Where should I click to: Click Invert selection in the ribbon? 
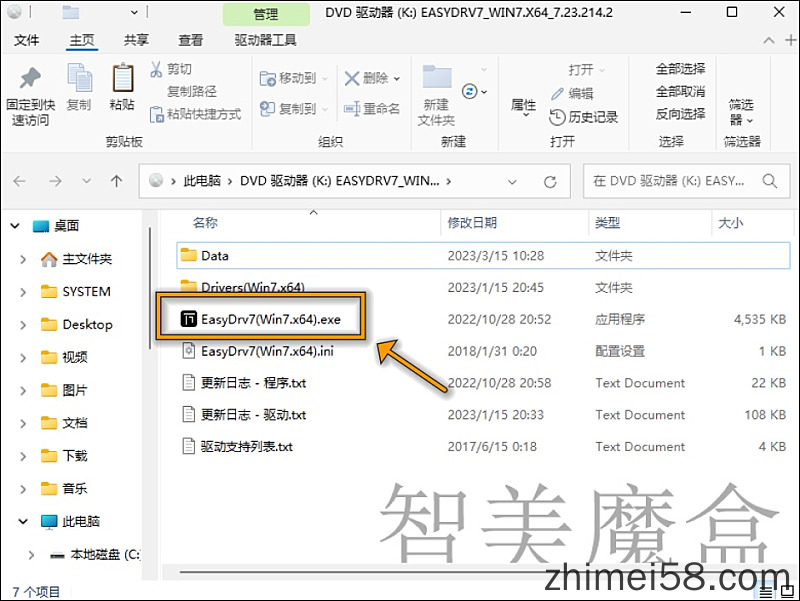point(680,114)
